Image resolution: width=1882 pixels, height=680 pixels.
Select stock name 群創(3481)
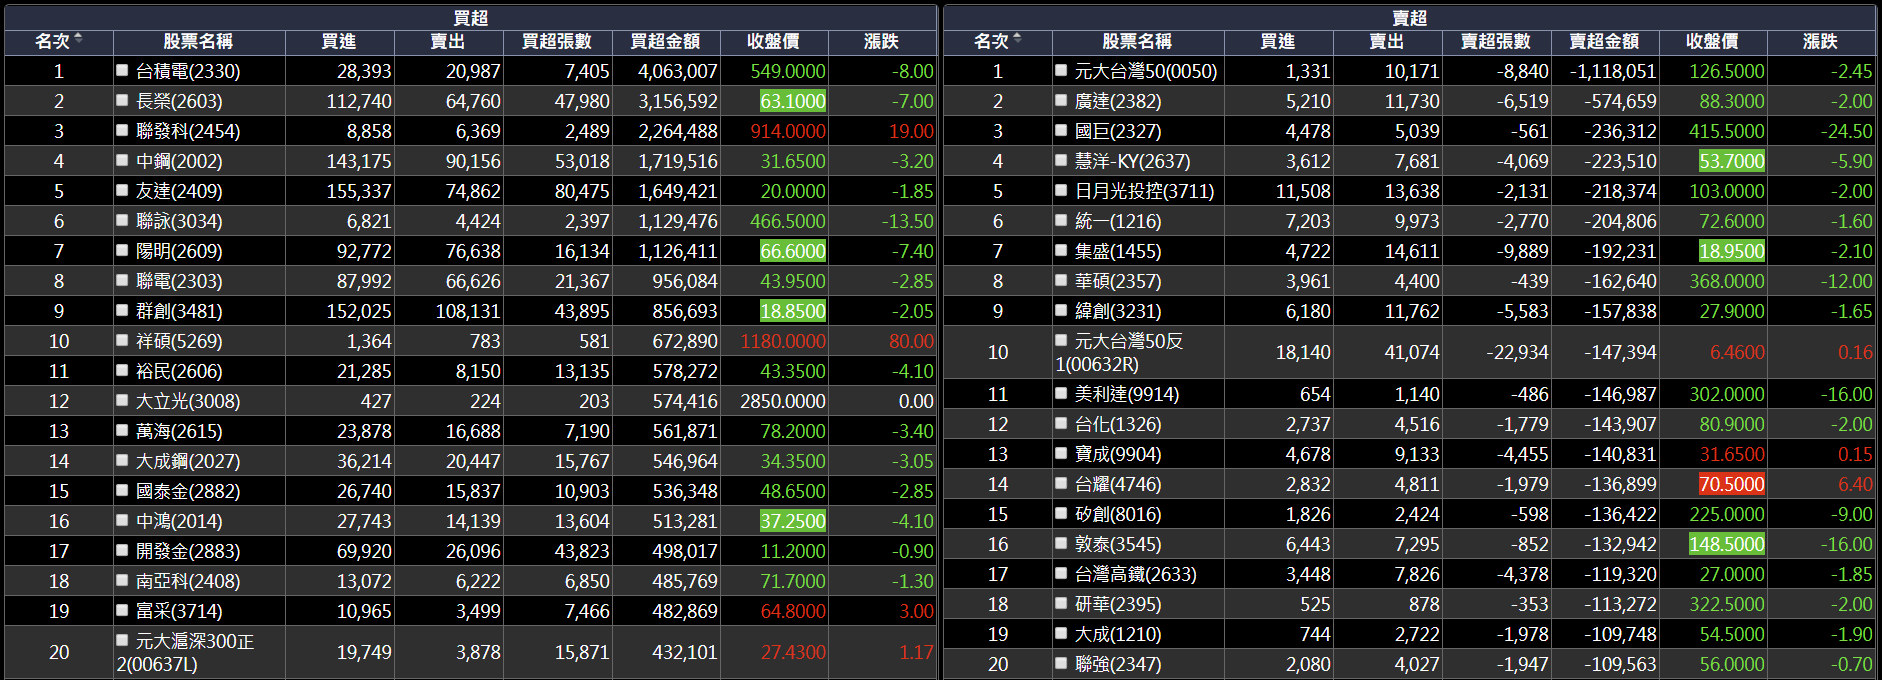coord(179,311)
